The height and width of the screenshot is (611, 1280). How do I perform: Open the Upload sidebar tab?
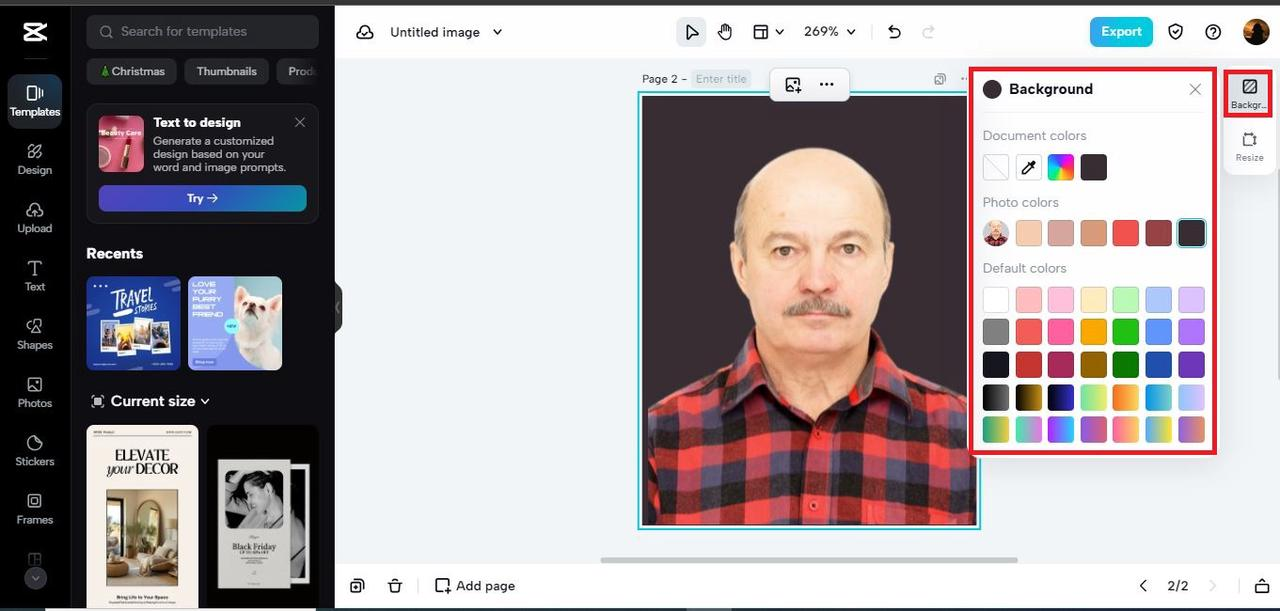click(35, 218)
